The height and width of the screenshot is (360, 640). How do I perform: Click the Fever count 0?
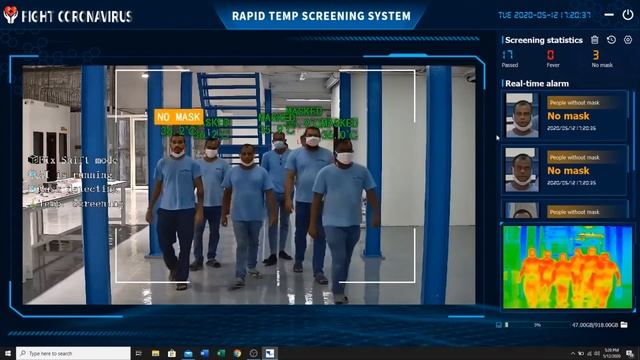551,55
